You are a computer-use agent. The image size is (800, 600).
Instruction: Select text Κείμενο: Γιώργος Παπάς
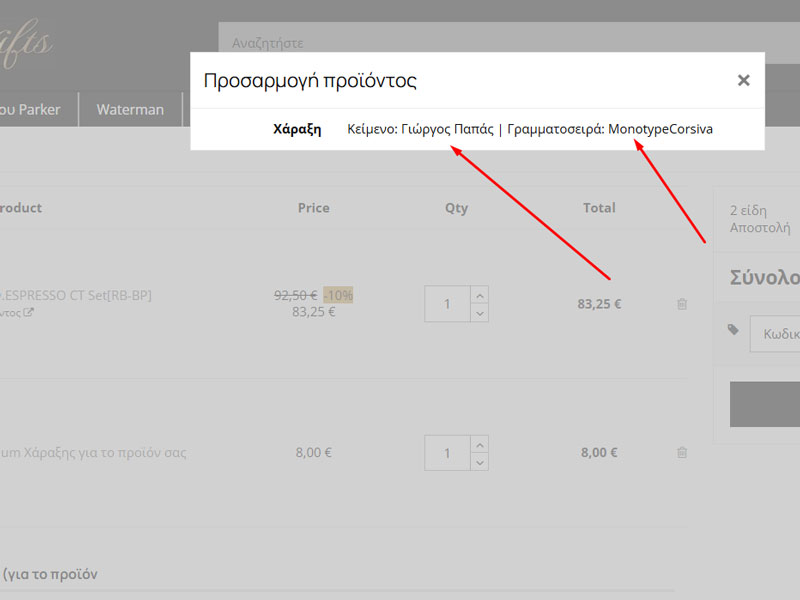coord(420,129)
